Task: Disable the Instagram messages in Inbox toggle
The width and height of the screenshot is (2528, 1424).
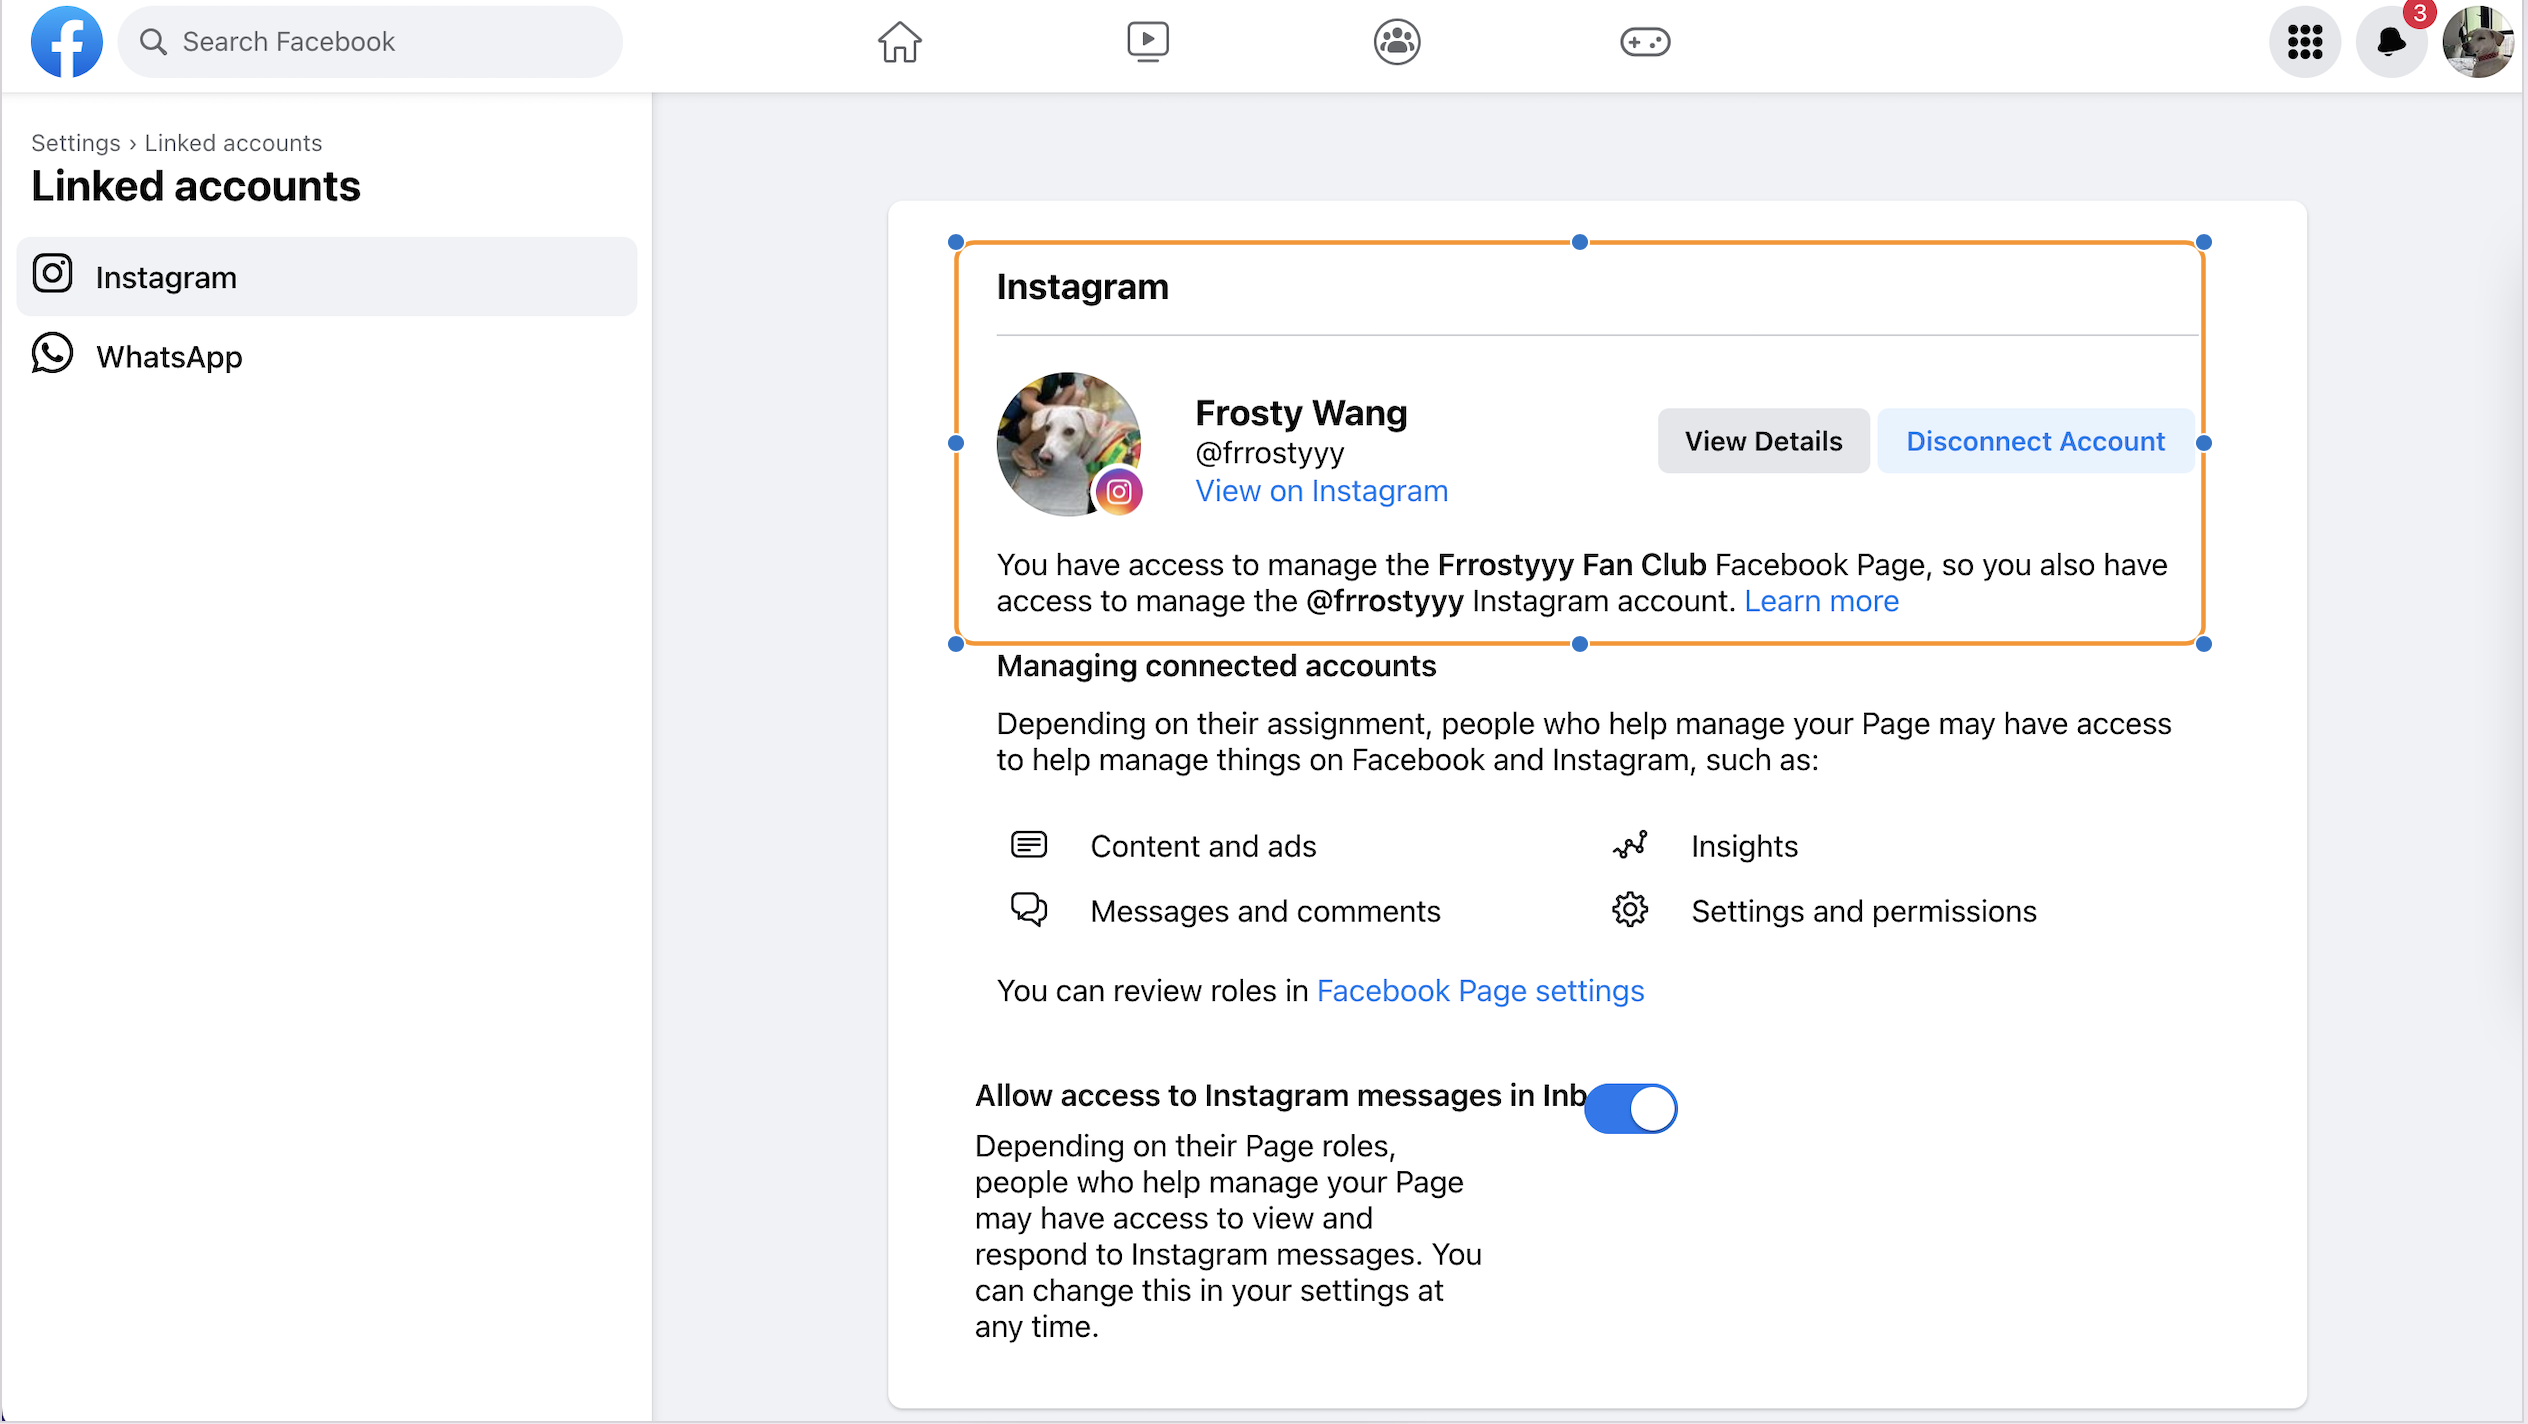Action: click(1630, 1108)
